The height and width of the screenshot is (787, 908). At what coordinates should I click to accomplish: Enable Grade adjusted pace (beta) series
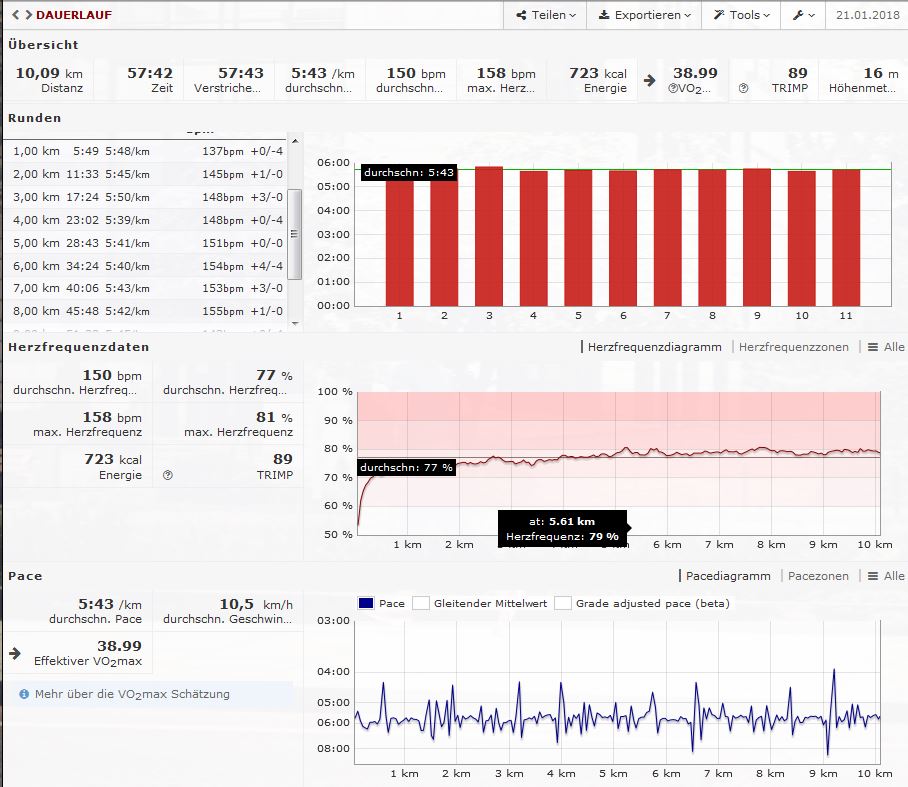tap(563, 603)
